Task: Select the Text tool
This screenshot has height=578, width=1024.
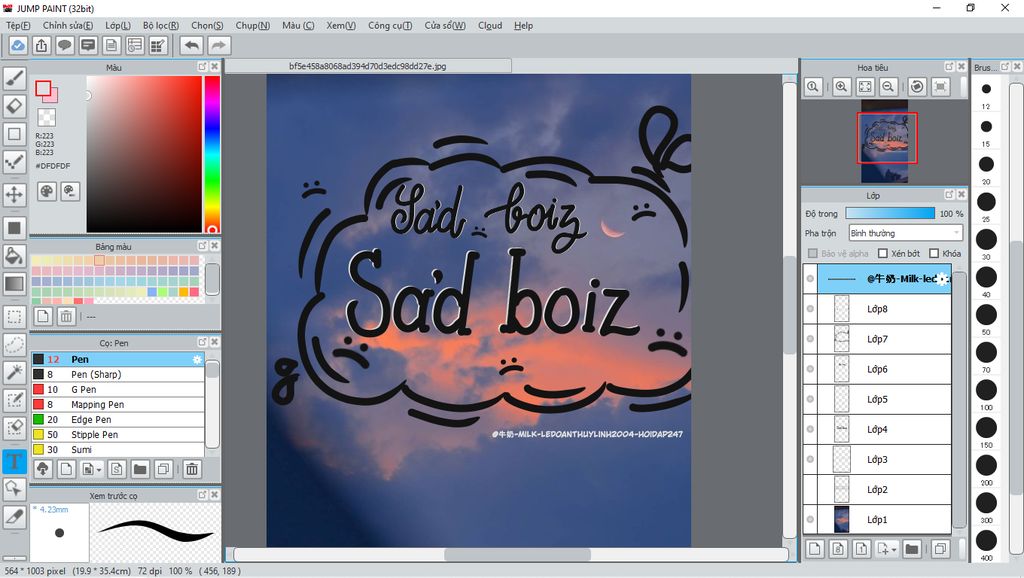Action: pos(14,461)
